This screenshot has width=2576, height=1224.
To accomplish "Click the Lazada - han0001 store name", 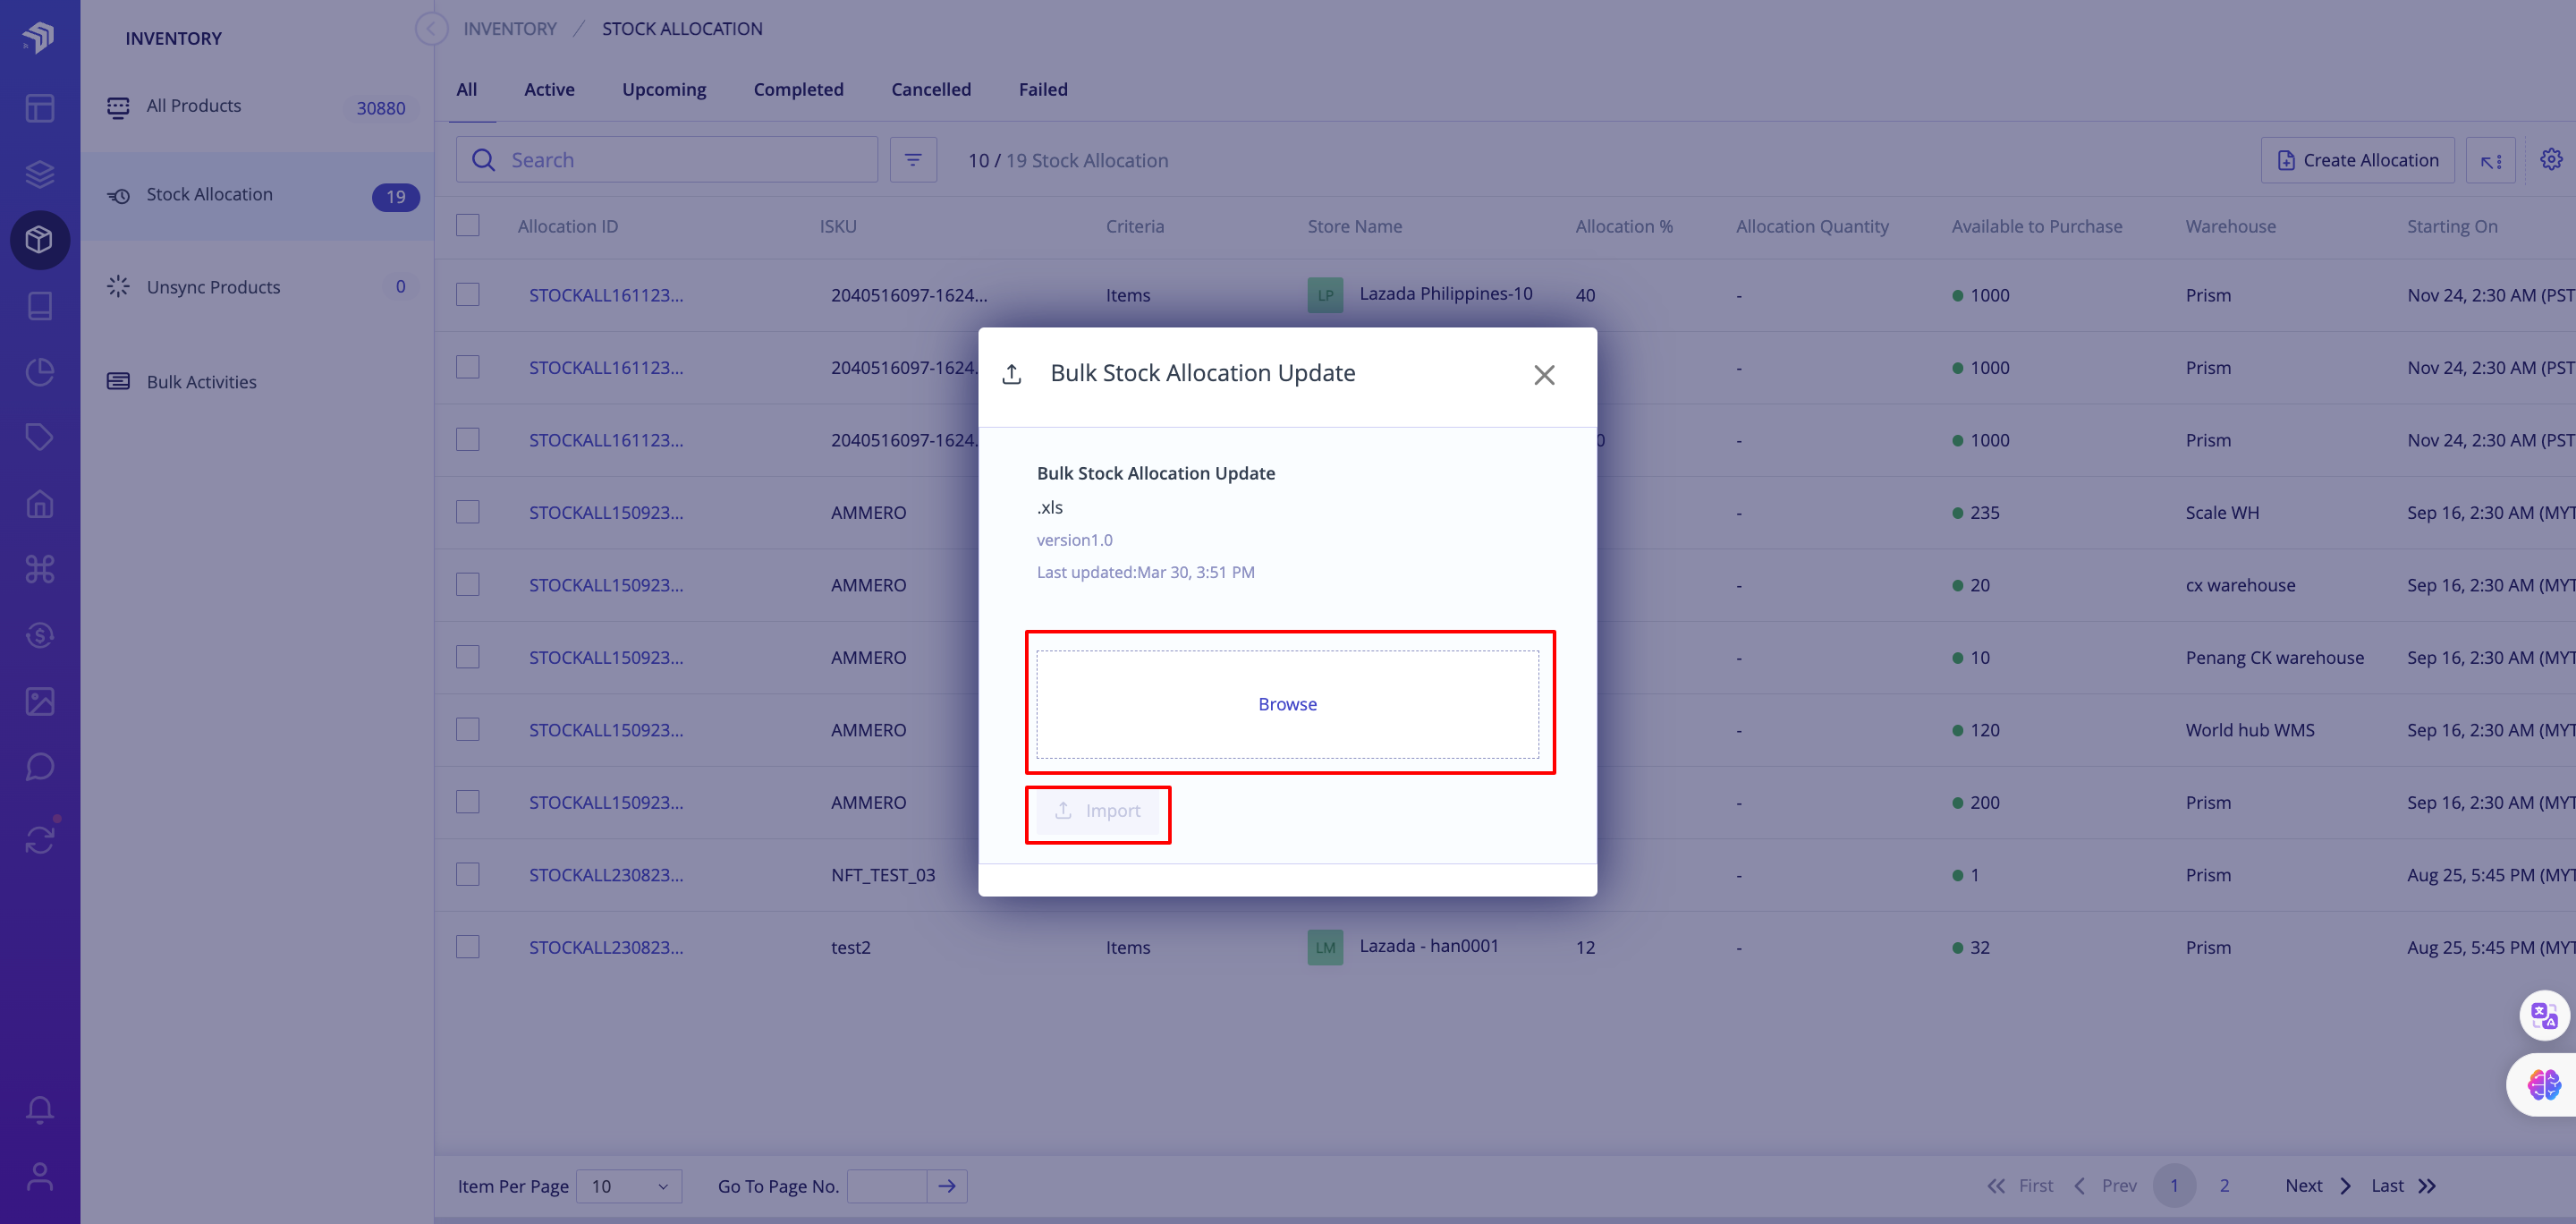I will (x=1429, y=946).
